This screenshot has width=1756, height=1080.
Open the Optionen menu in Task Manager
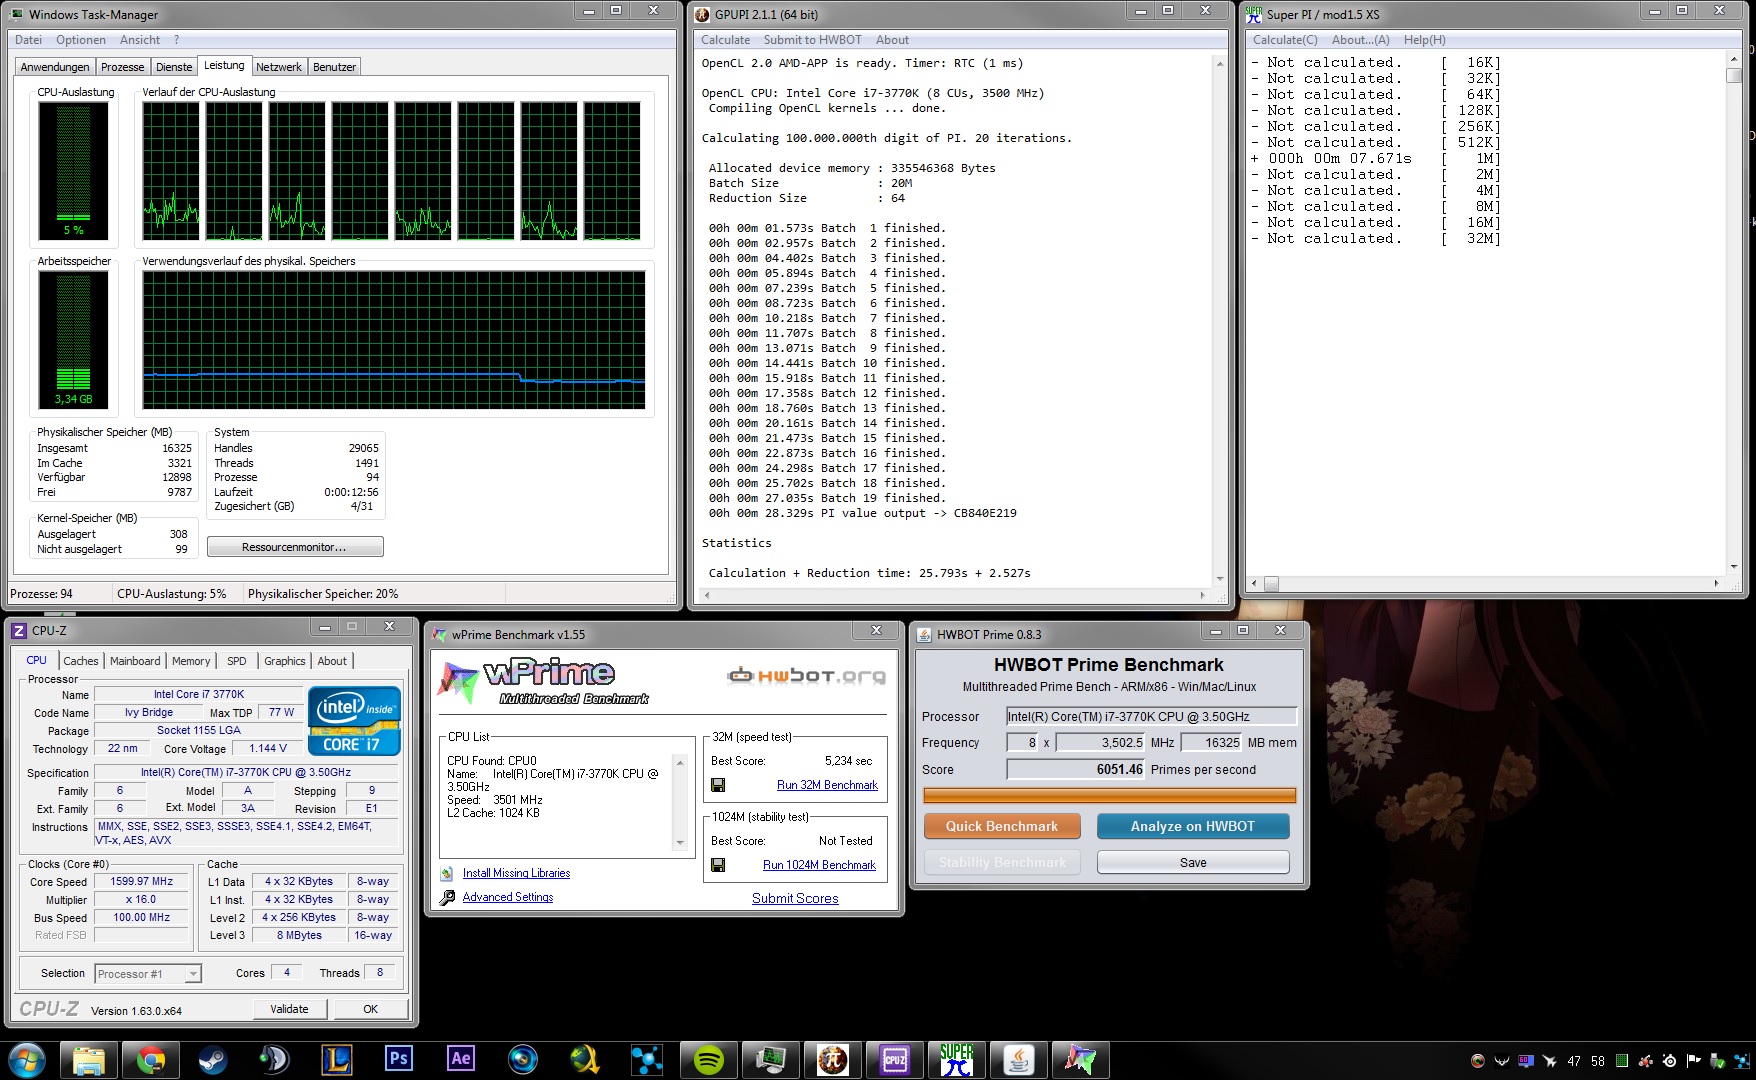[x=81, y=40]
